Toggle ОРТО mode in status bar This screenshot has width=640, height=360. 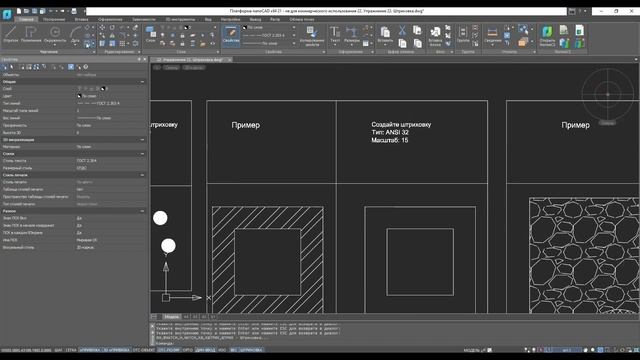[x=188, y=350]
